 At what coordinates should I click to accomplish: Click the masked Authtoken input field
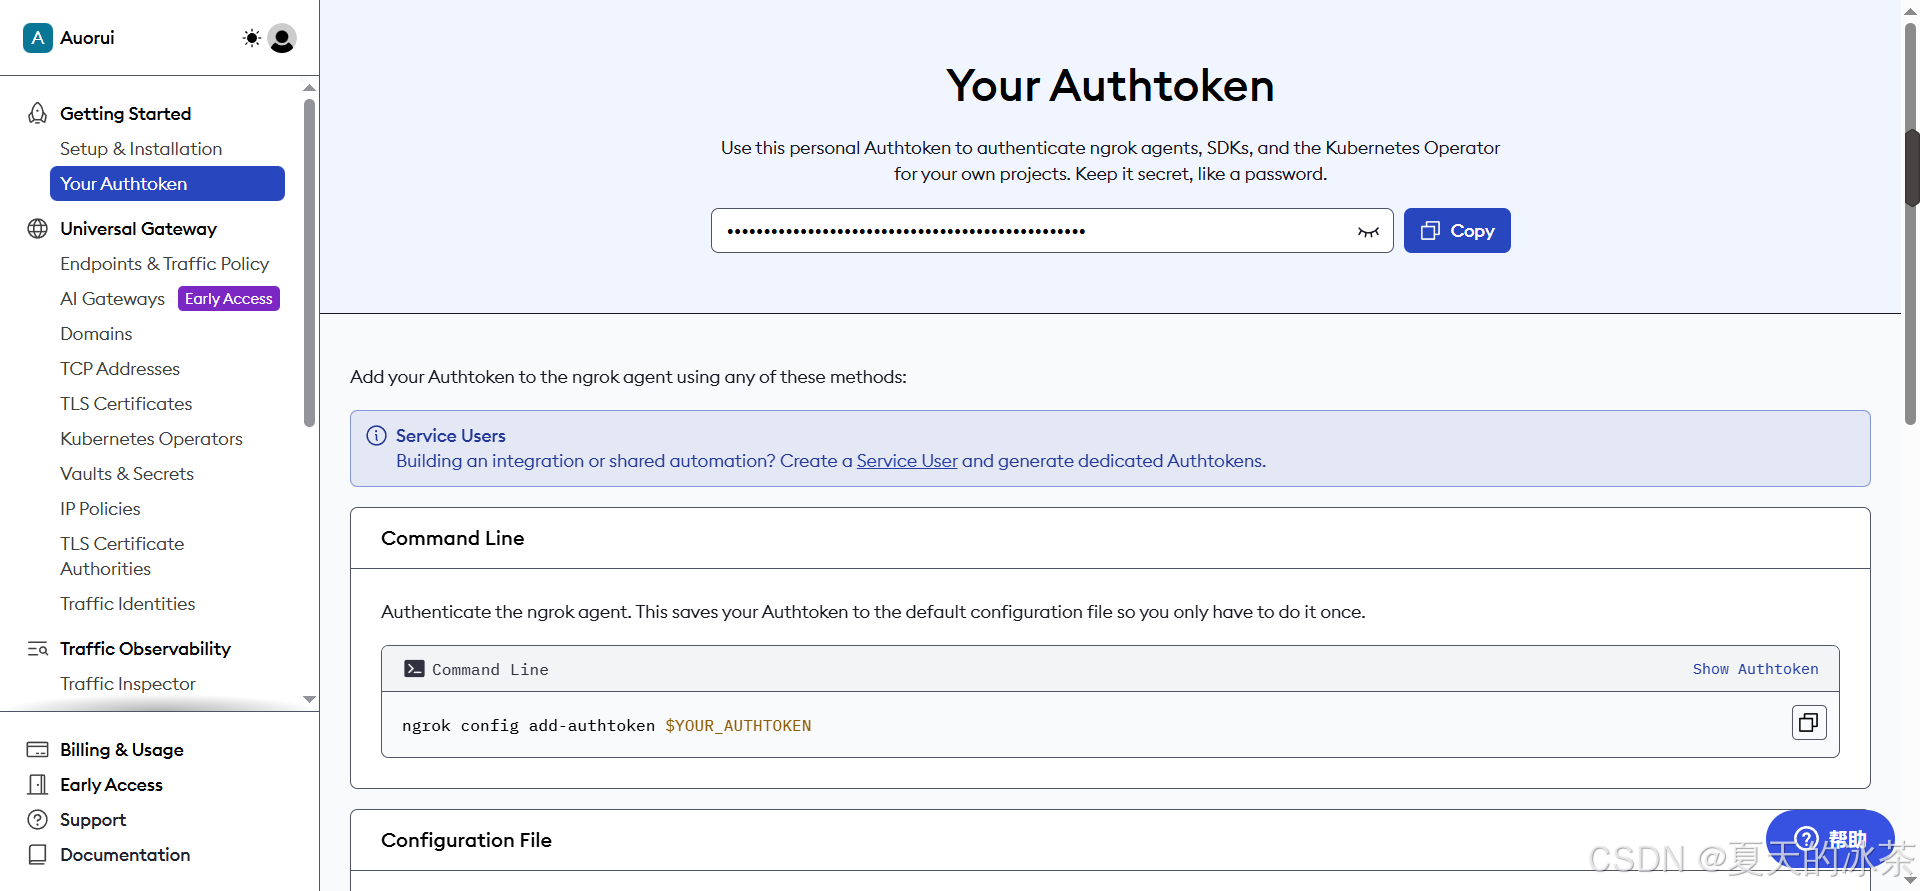click(x=1030, y=231)
